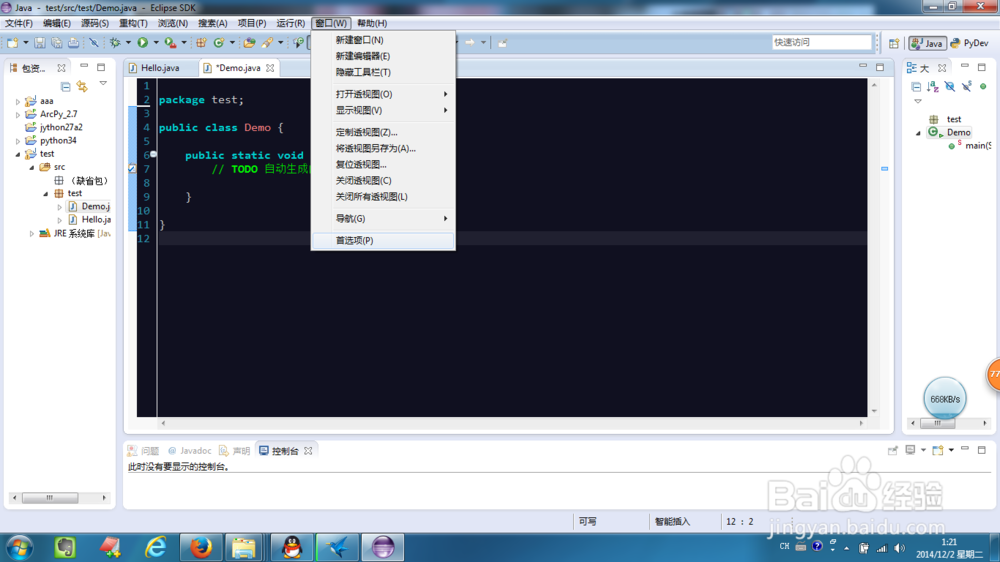Open QQ penguin from taskbar

point(291,547)
